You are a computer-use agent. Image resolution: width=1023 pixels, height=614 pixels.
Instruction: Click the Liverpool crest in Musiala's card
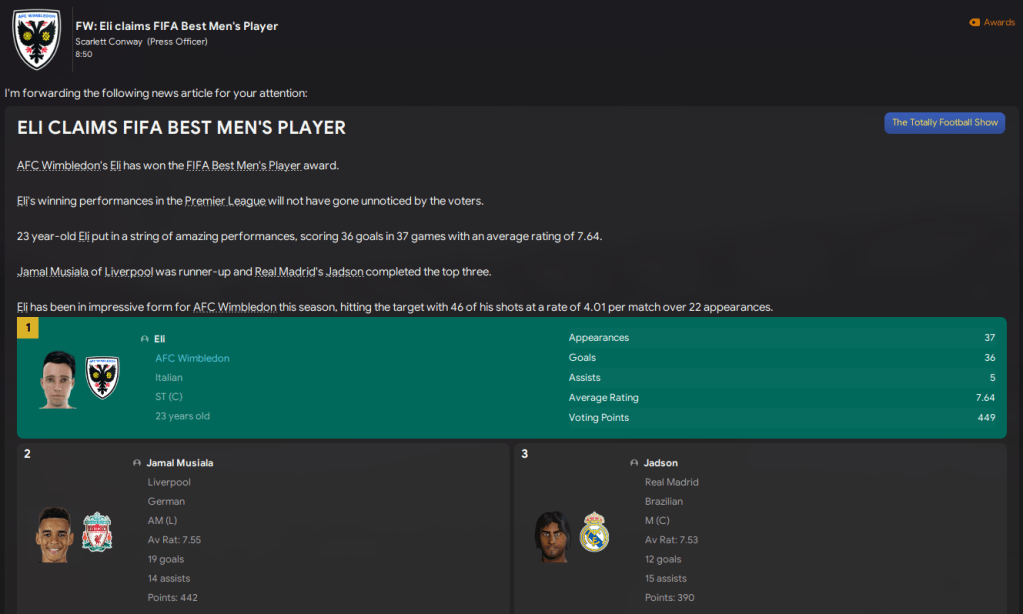click(97, 533)
